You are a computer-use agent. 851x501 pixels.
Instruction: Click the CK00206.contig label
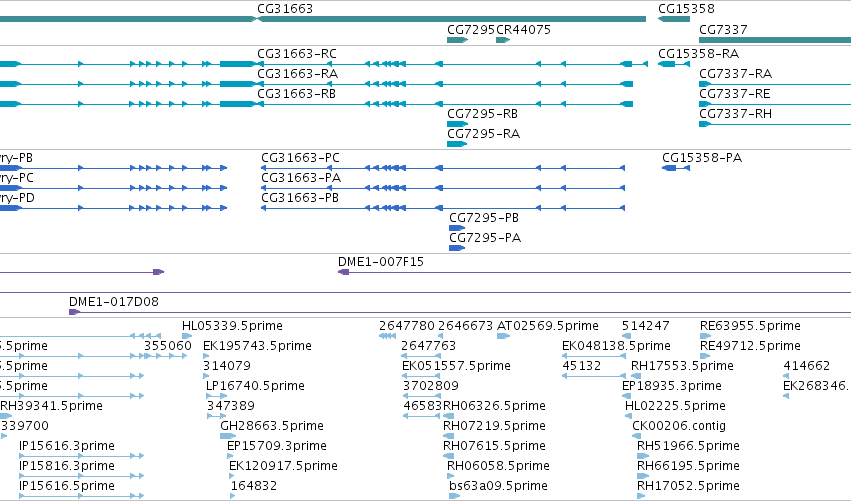point(679,427)
